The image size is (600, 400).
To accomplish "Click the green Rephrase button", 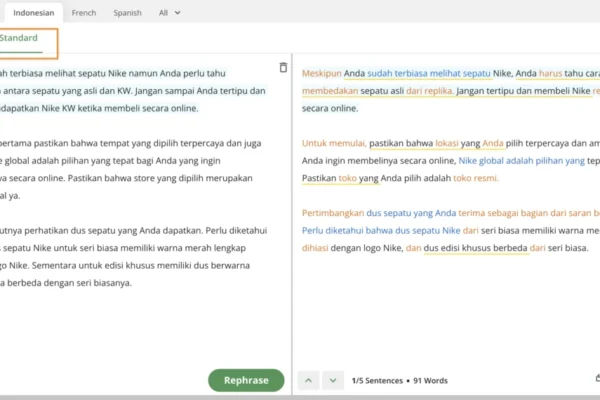I will click(246, 380).
